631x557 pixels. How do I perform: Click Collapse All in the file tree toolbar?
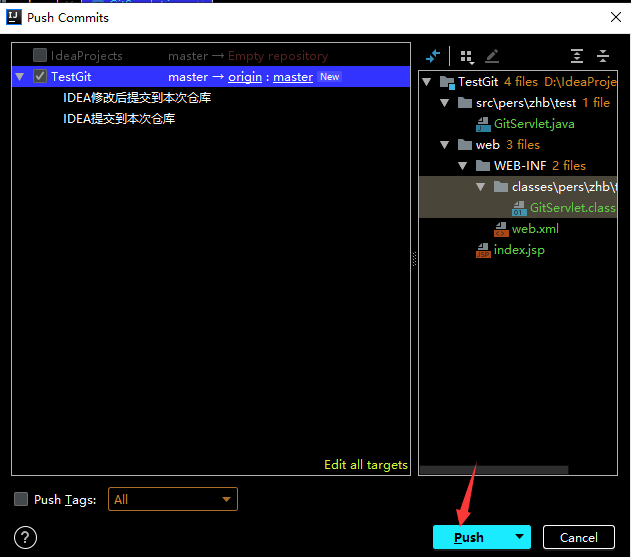(602, 56)
